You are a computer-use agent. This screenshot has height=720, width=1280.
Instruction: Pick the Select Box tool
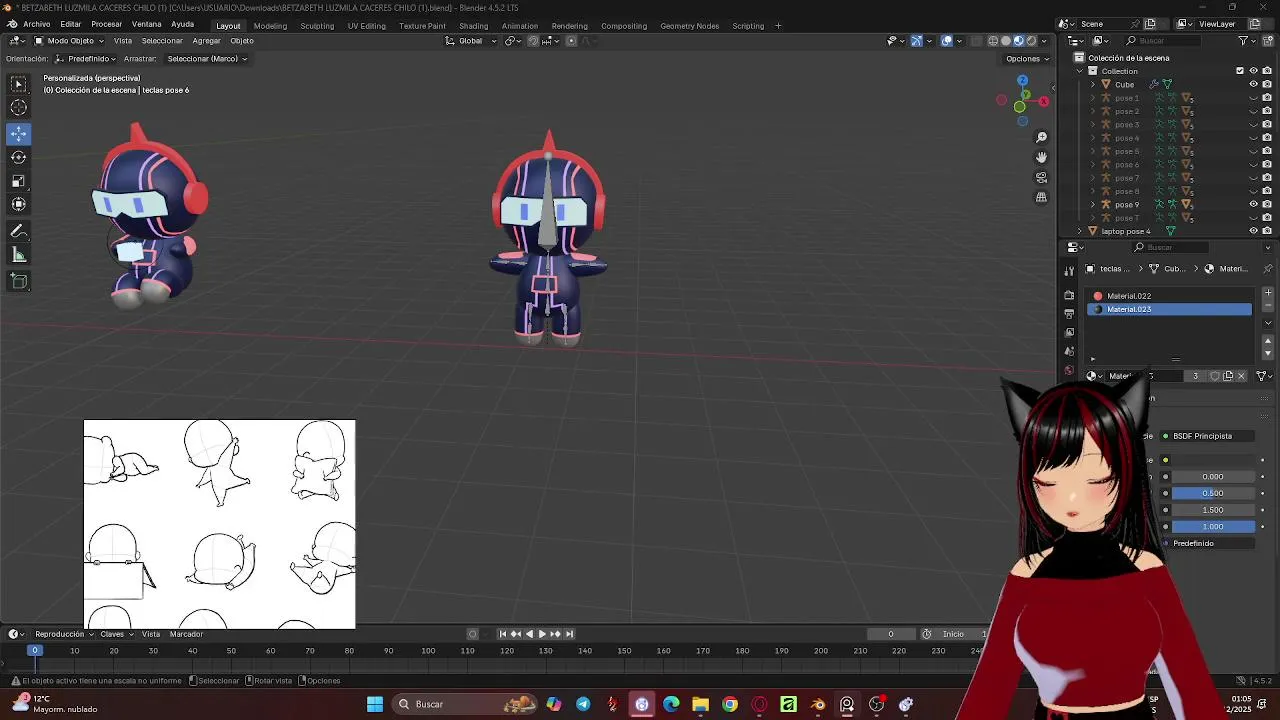19,84
